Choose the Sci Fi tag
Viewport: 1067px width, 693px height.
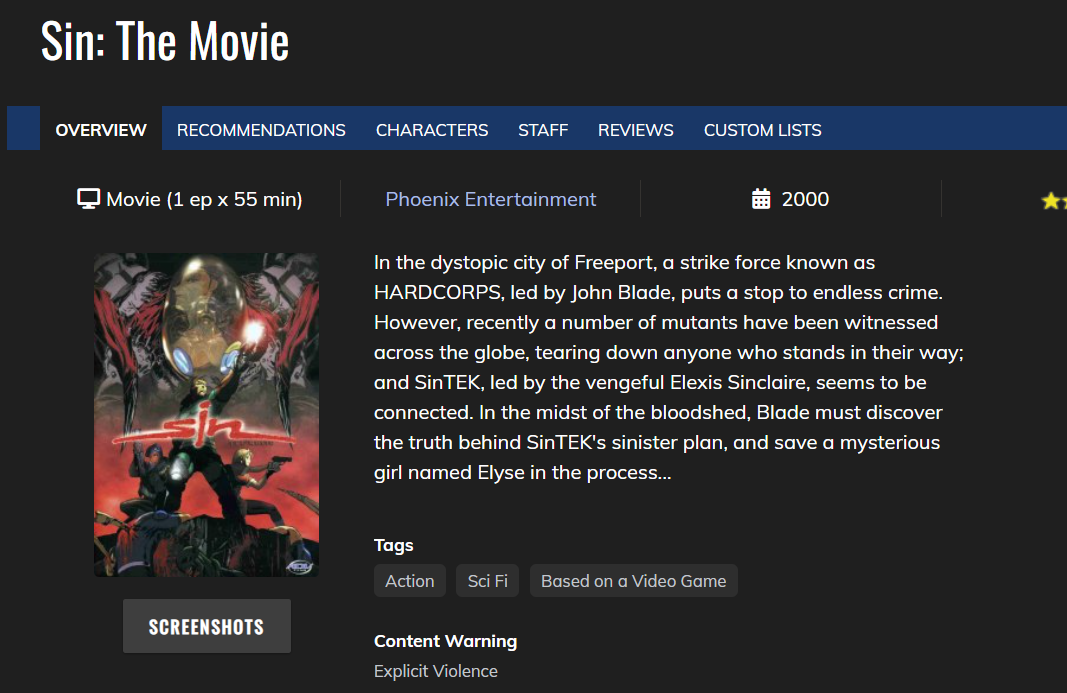[x=488, y=581]
